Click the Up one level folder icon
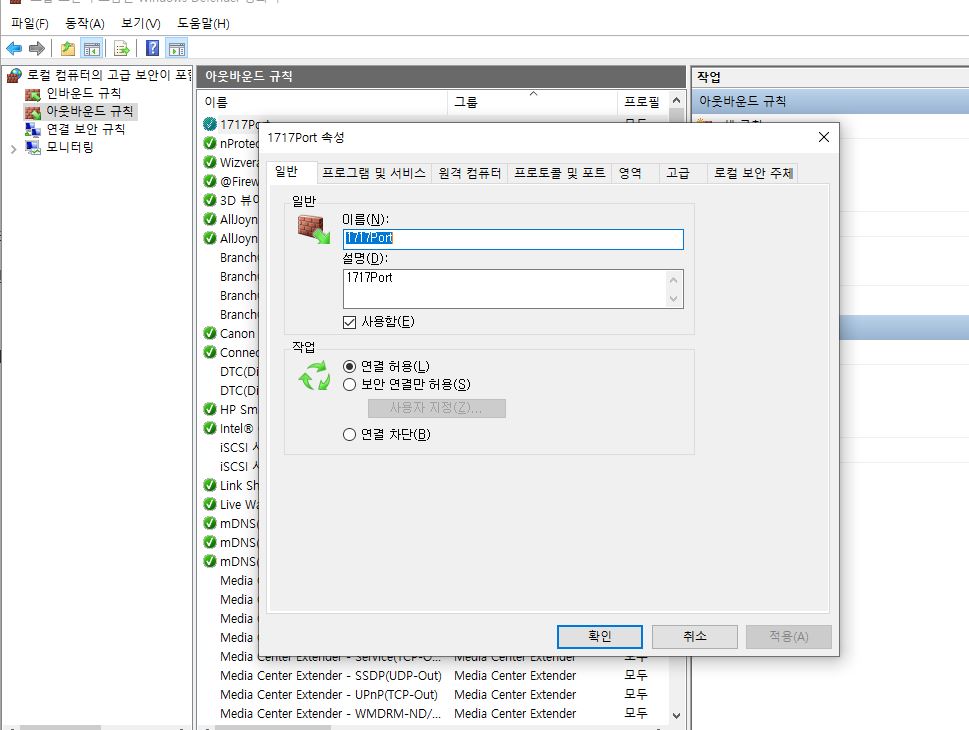Image resolution: width=969 pixels, height=730 pixels. click(x=67, y=48)
